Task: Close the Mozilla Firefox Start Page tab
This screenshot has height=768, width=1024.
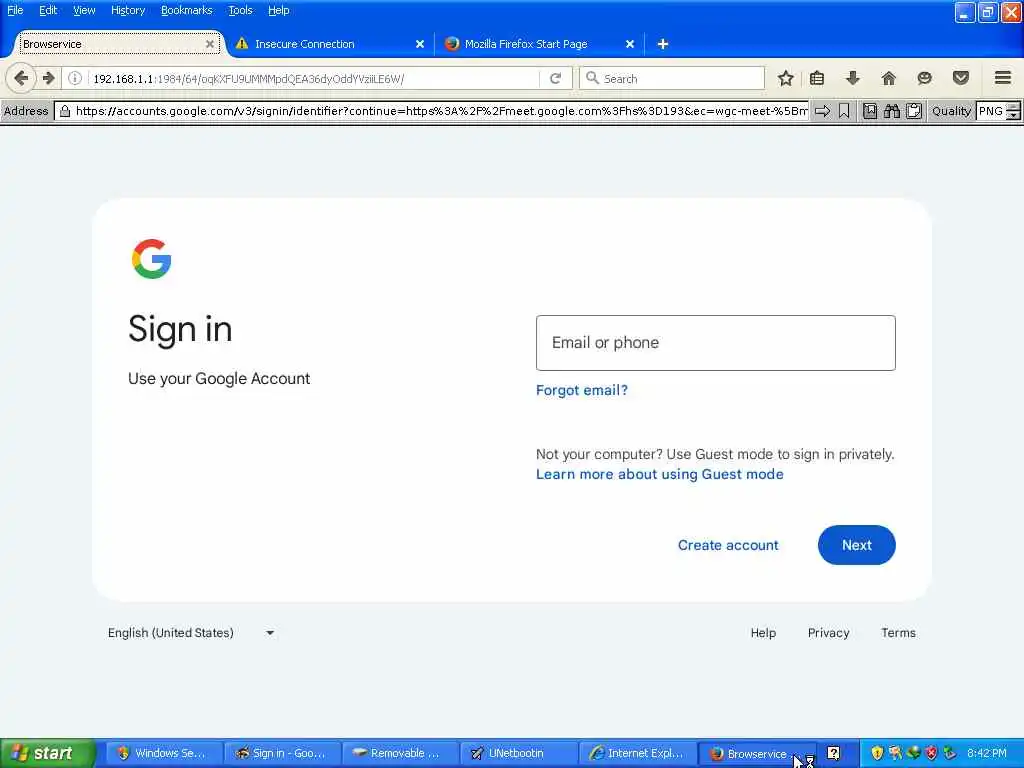Action: tap(630, 44)
